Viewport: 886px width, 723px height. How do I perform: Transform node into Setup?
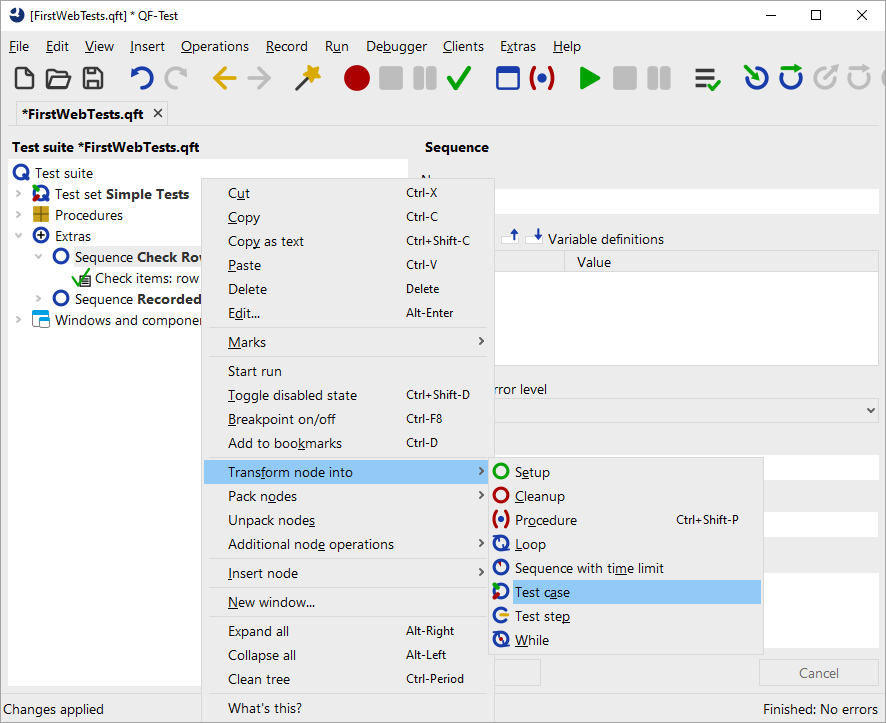(x=626, y=472)
